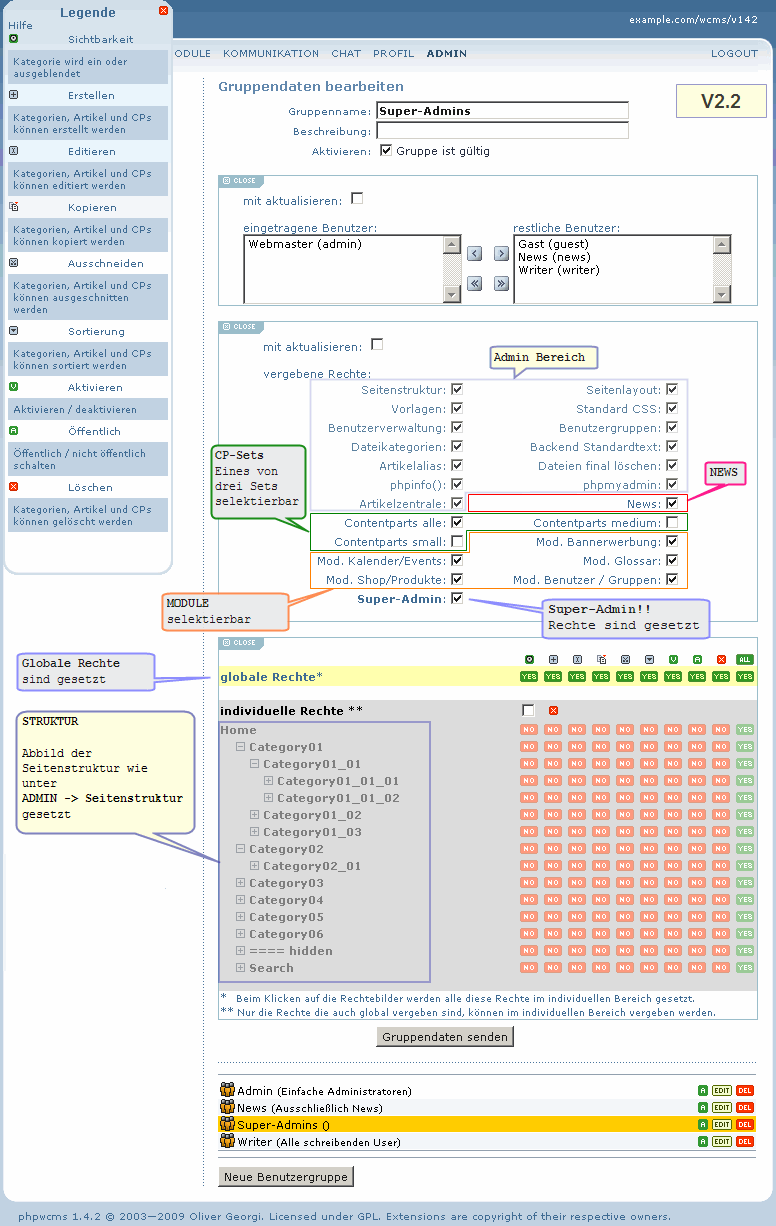Click DEL icon for the News group

[745, 1108]
